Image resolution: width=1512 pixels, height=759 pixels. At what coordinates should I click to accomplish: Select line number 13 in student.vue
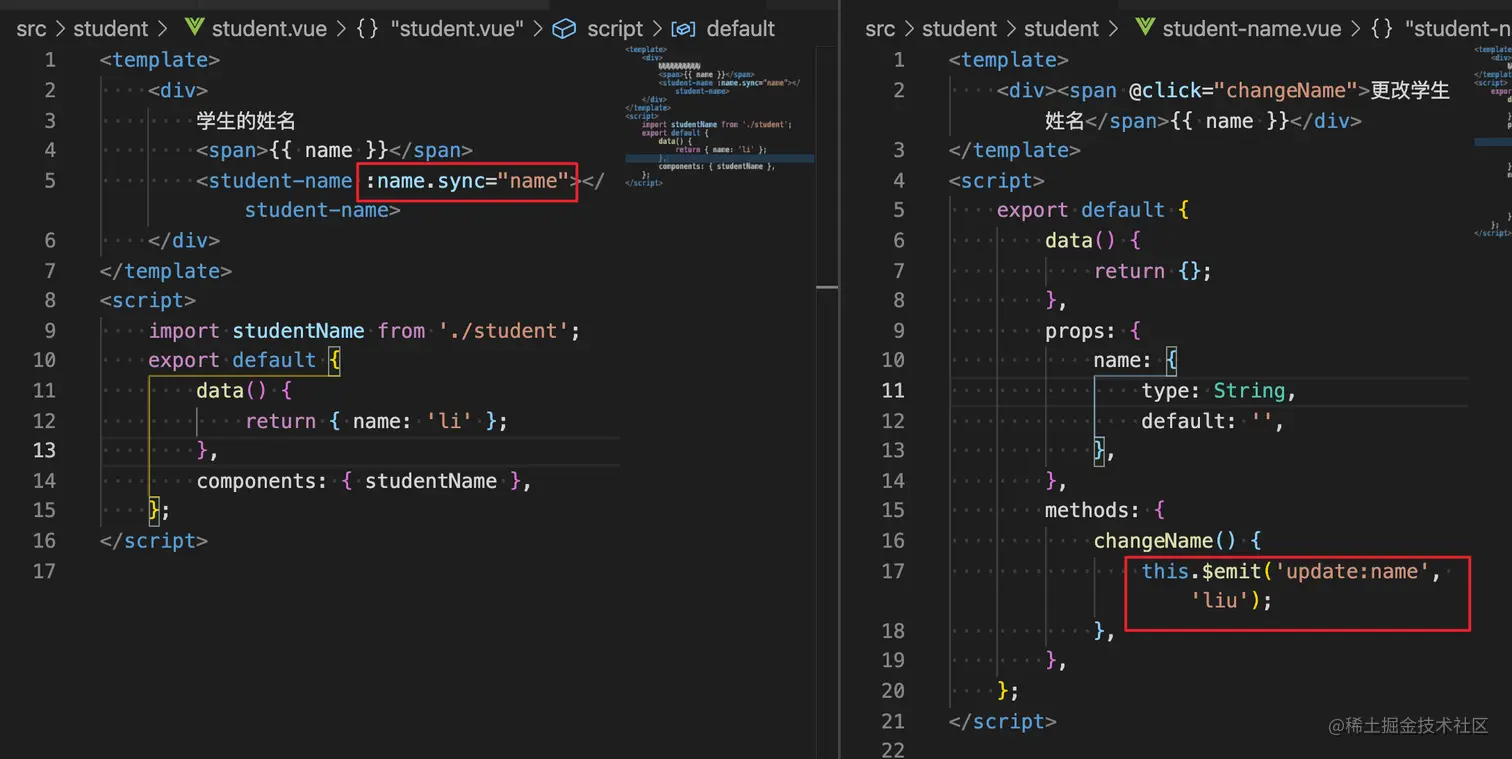tap(44, 450)
